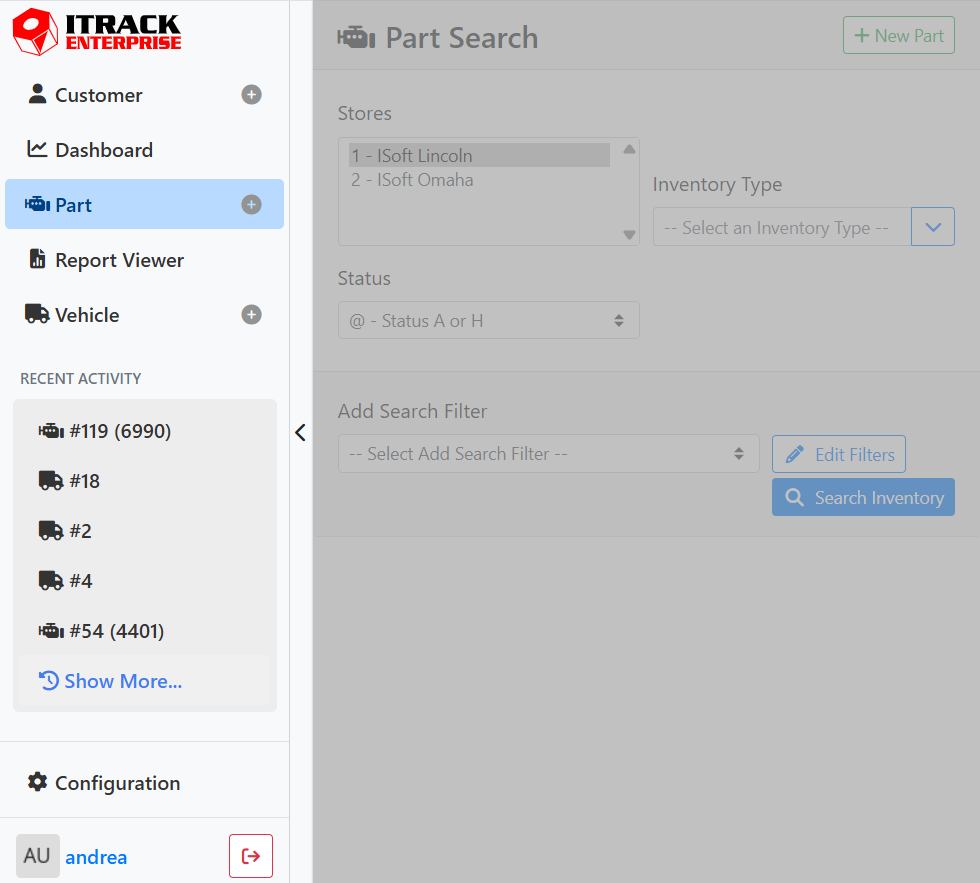Screen dimensions: 980x883
Task: Click the plus icon next to Customer
Action: click(x=252, y=95)
